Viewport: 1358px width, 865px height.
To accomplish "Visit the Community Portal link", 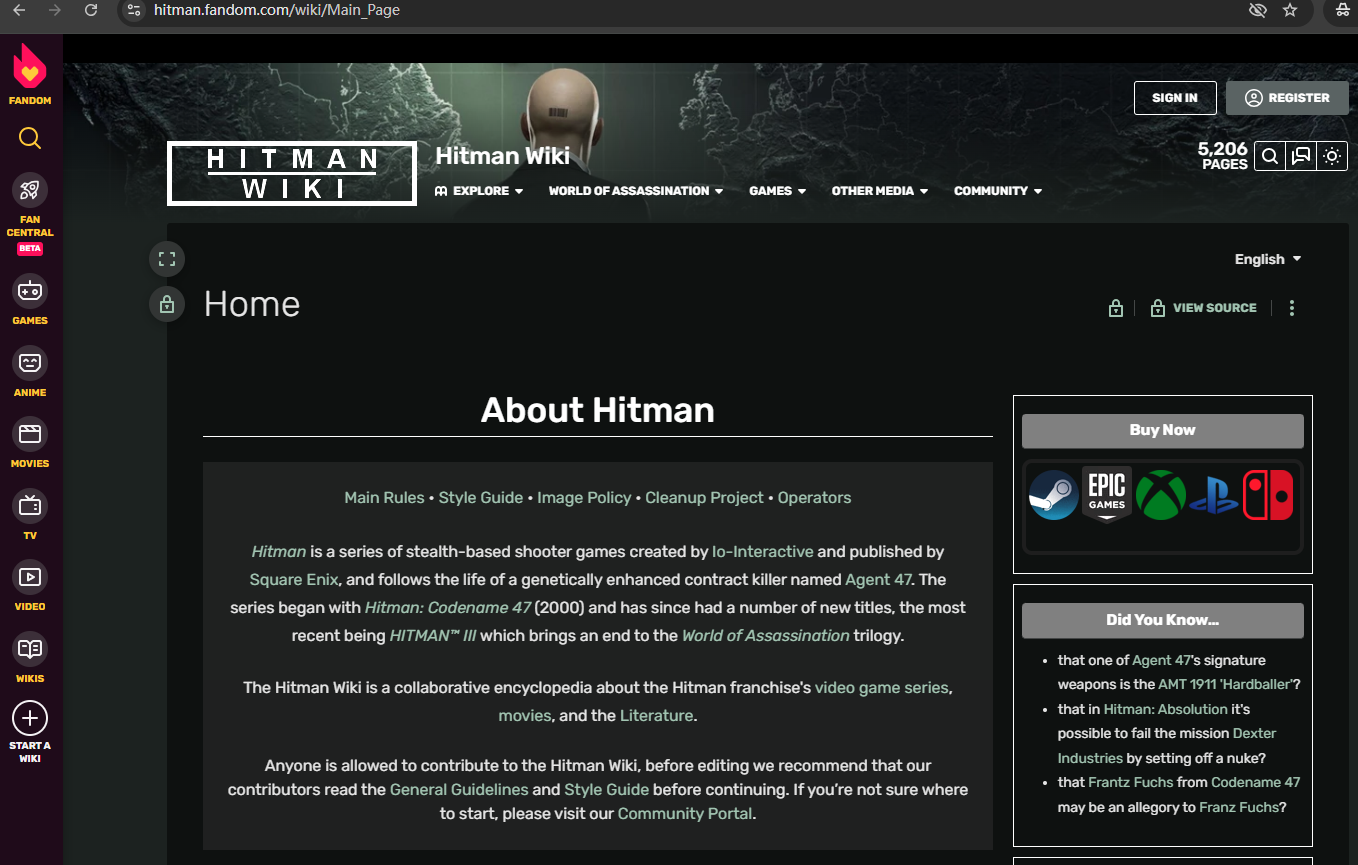I will 685,813.
